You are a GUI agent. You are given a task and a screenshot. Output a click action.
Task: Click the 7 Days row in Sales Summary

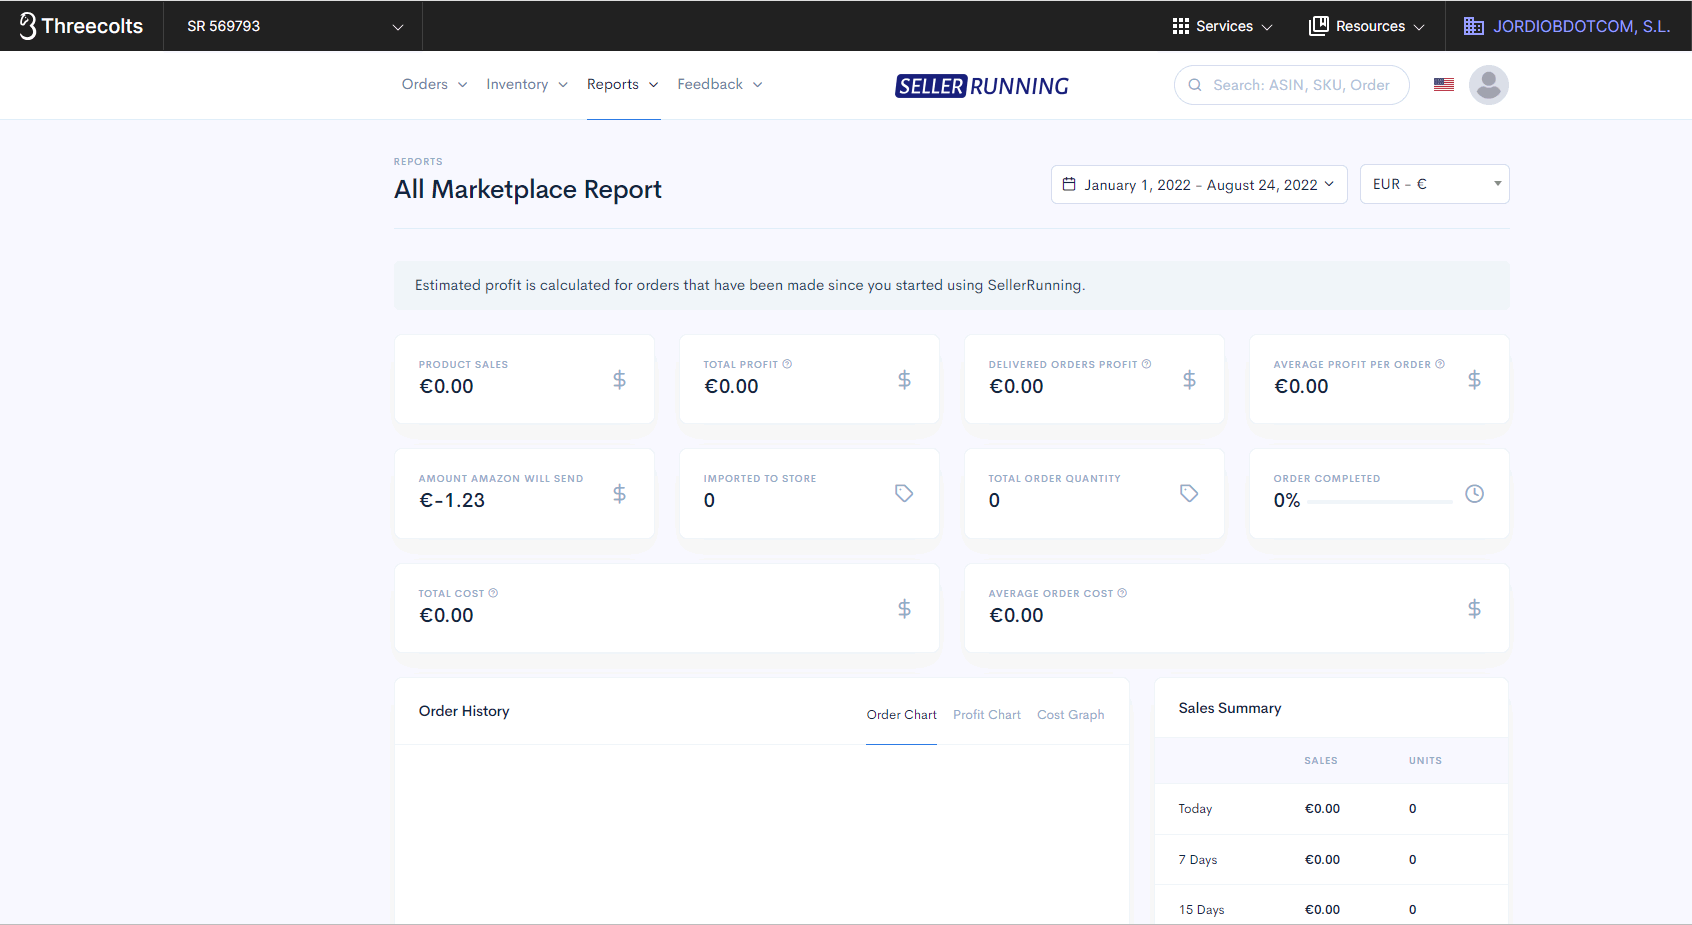tap(1331, 860)
